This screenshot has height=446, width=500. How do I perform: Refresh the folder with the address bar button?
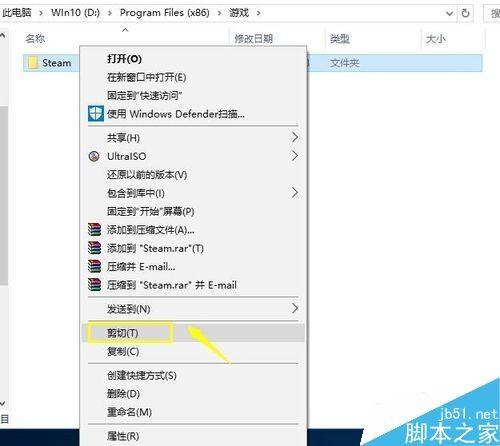point(465,13)
